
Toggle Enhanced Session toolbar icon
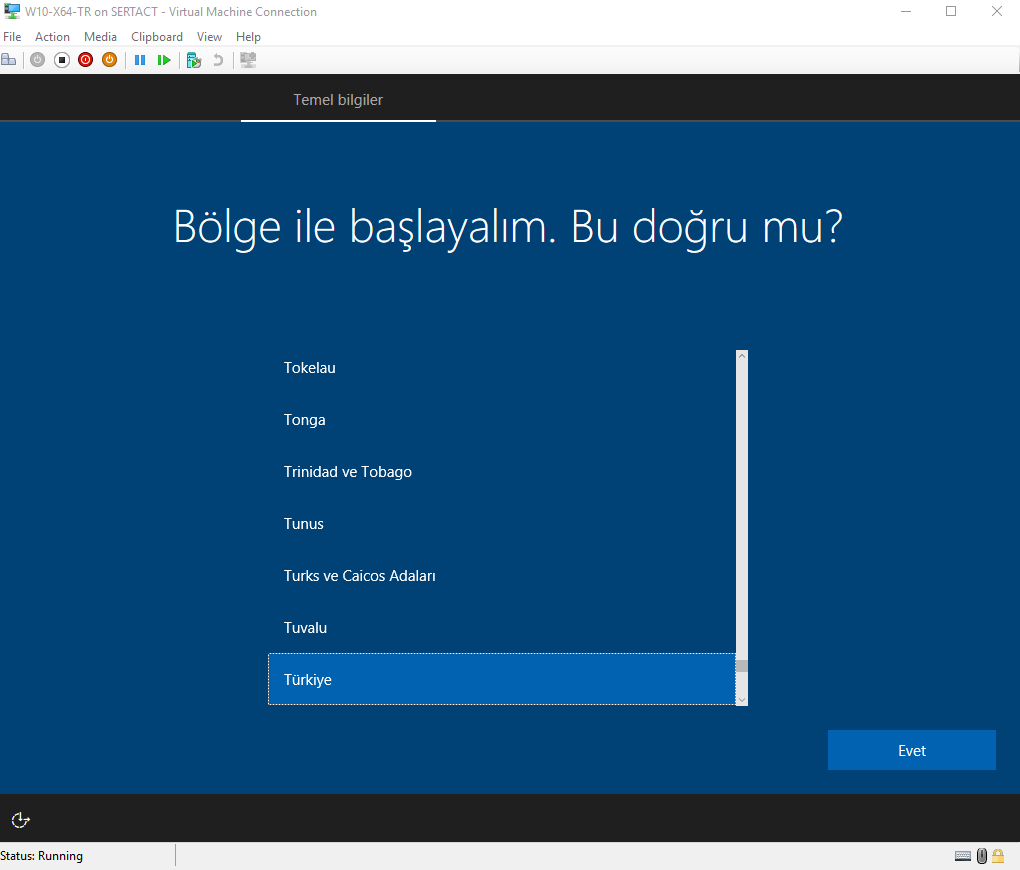pyautogui.click(x=248, y=60)
